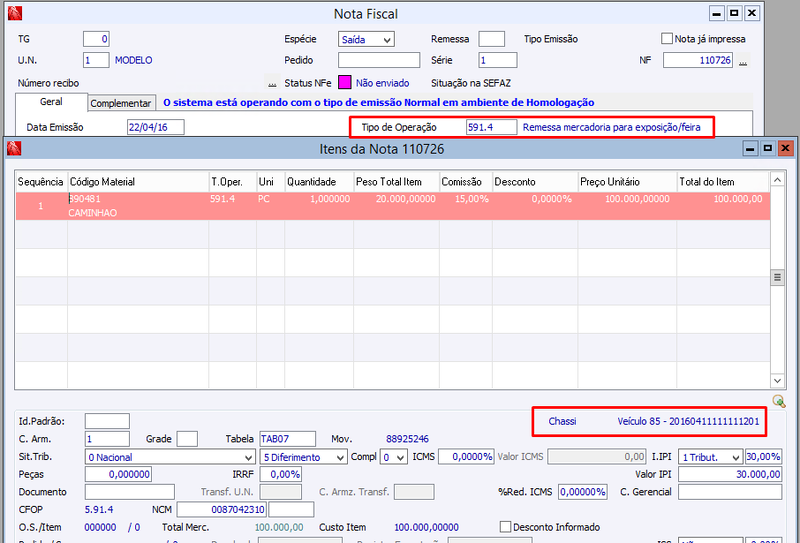Click Itens da Nota window app icon
Image resolution: width=800 pixels, height=543 pixels.
(x=14, y=149)
